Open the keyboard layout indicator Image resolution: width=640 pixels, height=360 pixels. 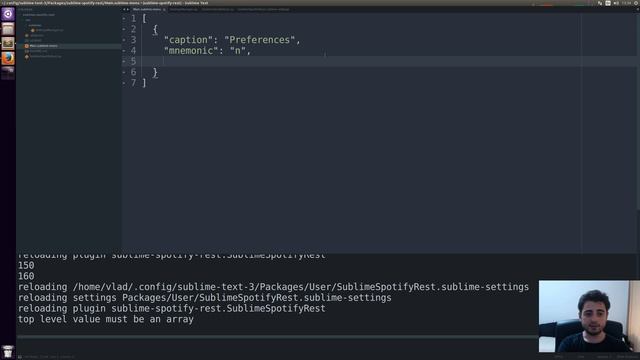608,3
